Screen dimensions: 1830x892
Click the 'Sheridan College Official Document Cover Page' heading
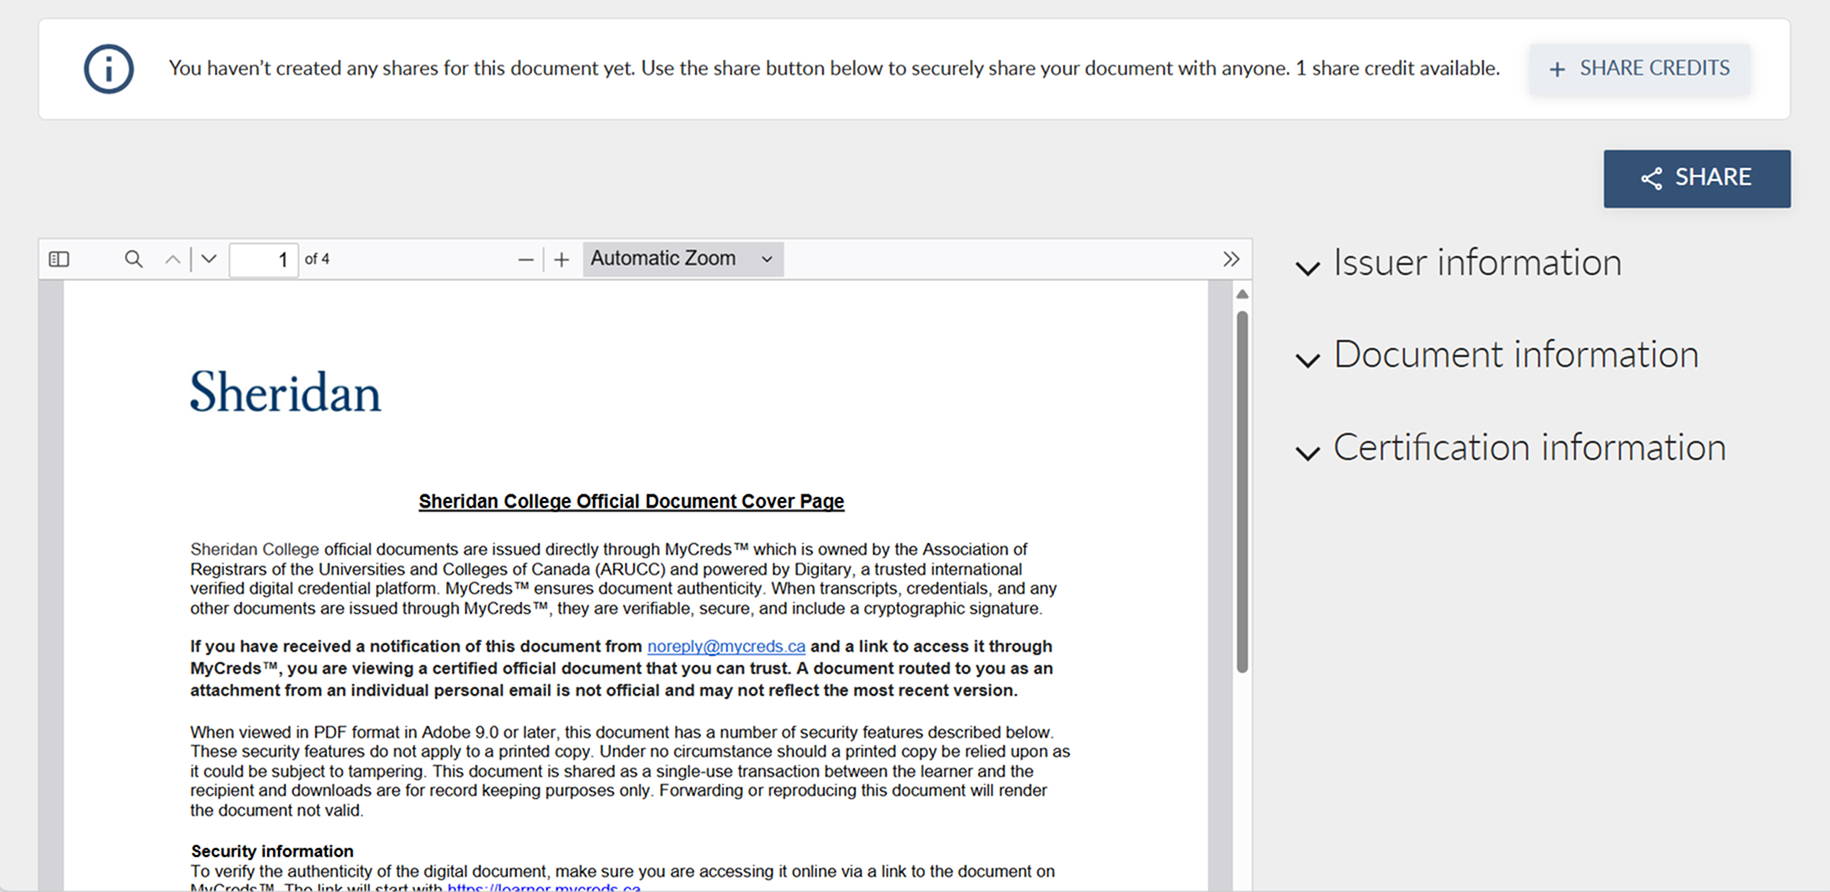pyautogui.click(x=631, y=501)
